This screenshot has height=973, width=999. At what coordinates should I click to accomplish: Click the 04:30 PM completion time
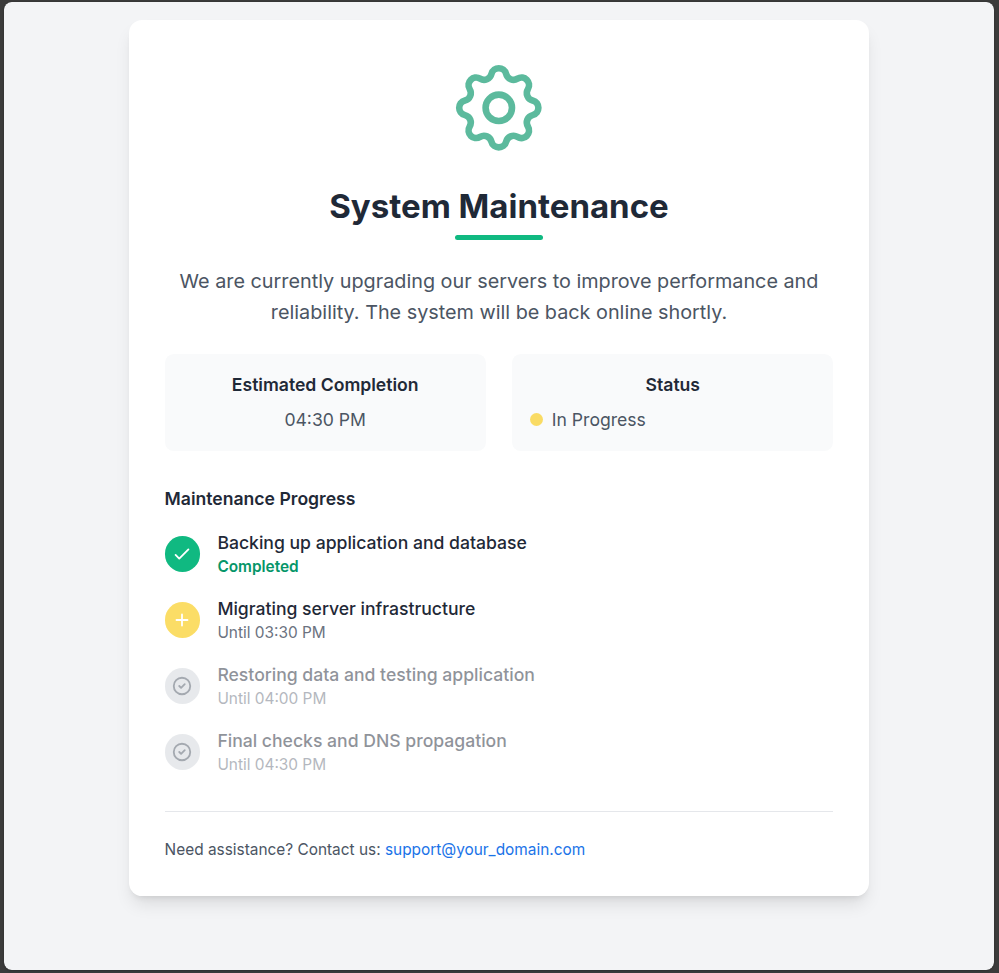pyautogui.click(x=325, y=420)
